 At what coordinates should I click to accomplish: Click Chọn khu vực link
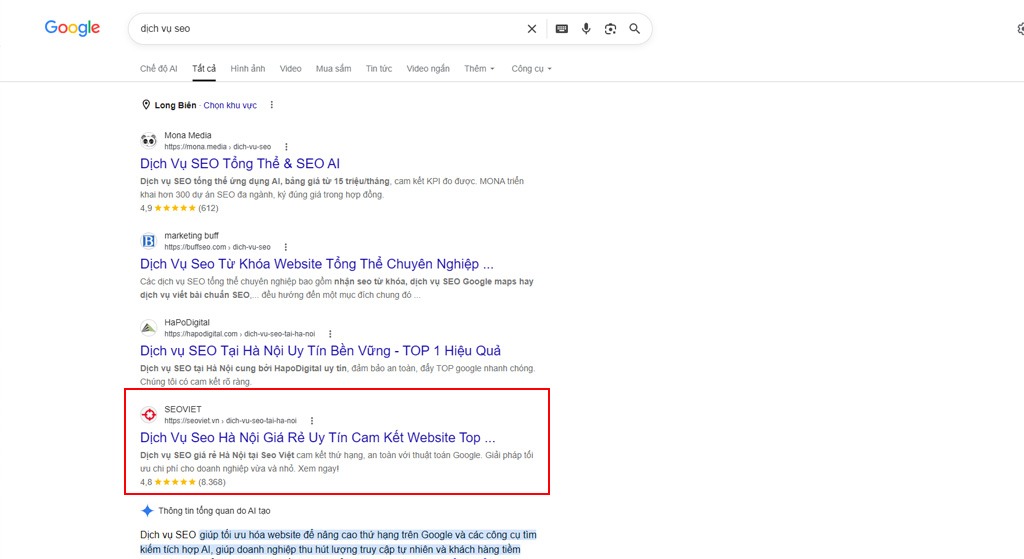coord(230,105)
